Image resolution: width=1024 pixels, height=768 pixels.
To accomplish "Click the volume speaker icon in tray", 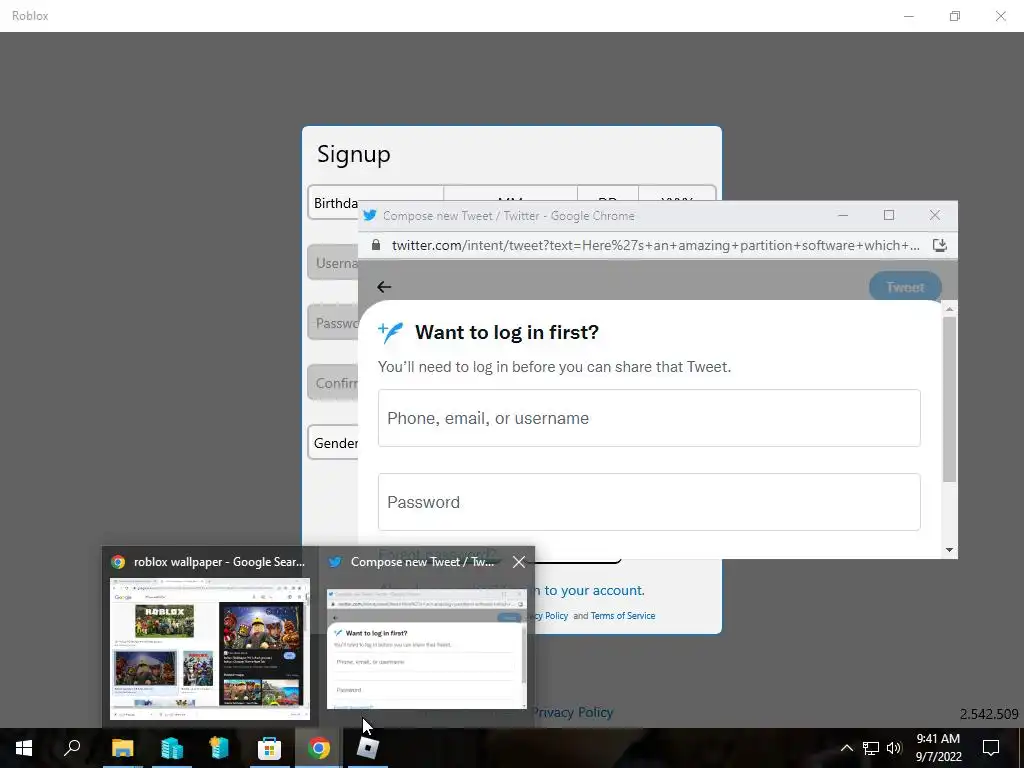I will pyautogui.click(x=894, y=748).
